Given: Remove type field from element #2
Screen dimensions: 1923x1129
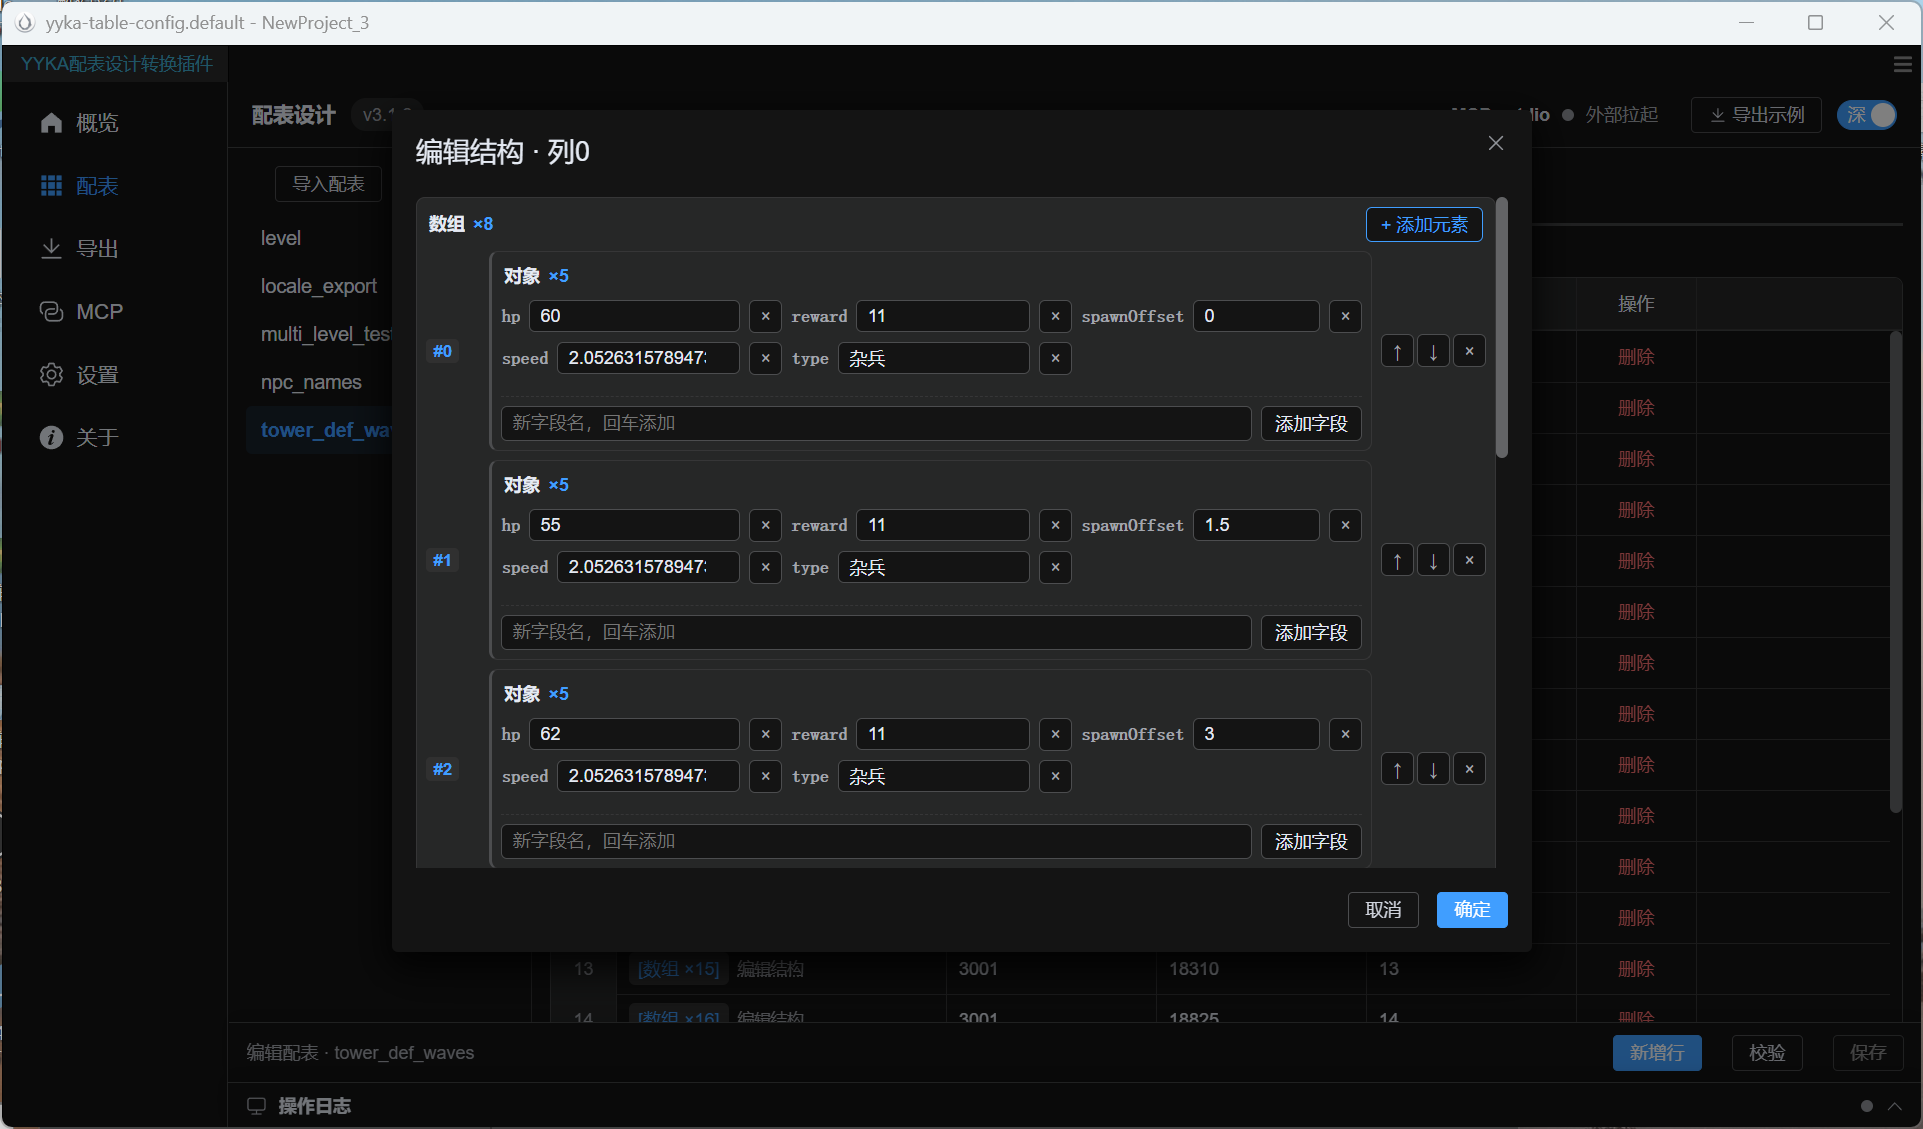Looking at the screenshot, I should [1055, 776].
